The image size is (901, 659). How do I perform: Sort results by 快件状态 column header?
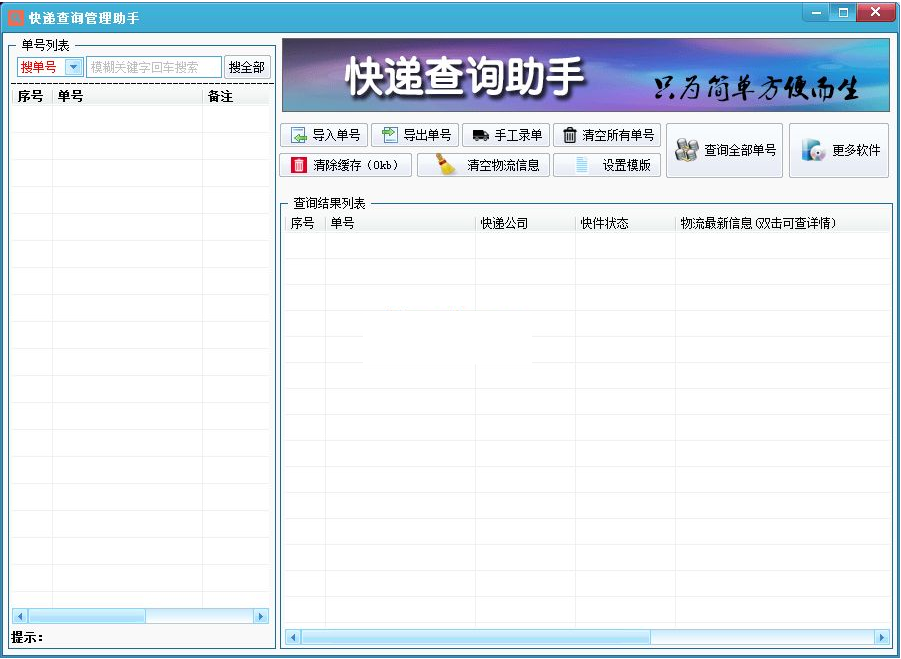coord(625,223)
